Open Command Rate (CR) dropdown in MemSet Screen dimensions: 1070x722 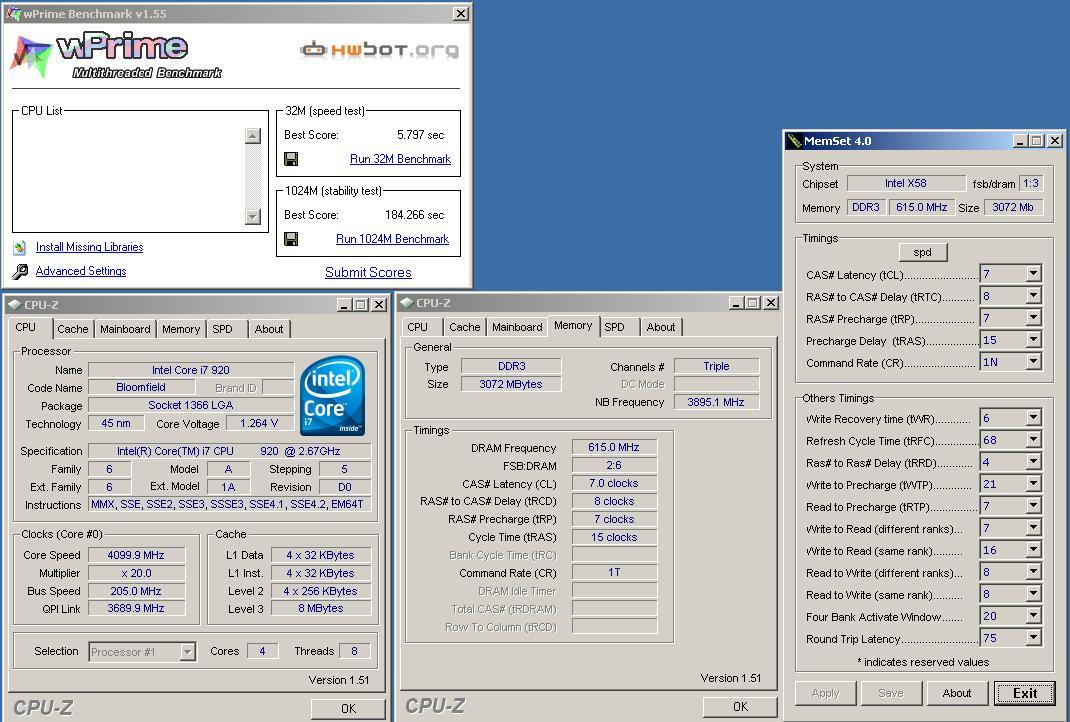(x=1033, y=362)
